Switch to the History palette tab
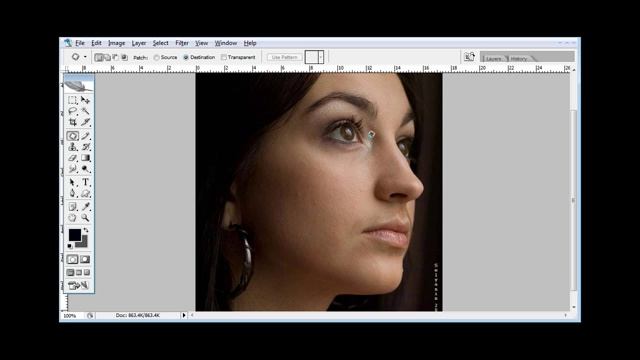Viewport: 640px width, 360px height. 519,59
